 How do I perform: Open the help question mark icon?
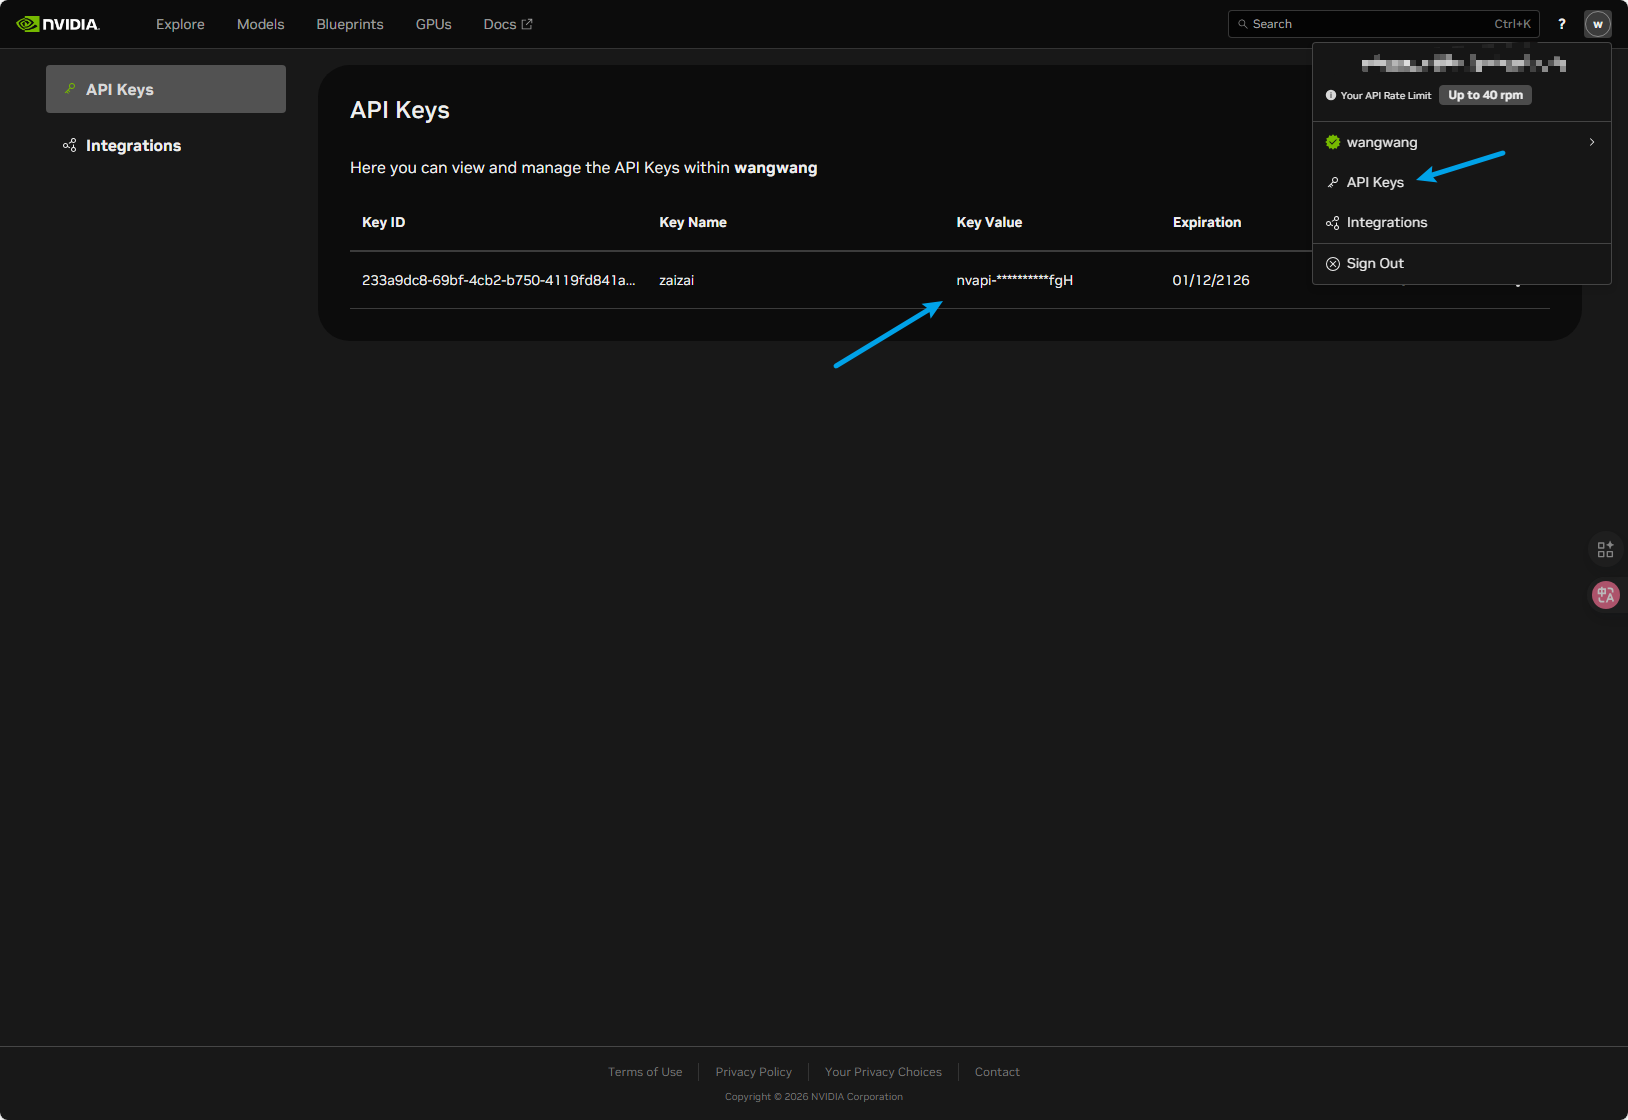(x=1561, y=24)
